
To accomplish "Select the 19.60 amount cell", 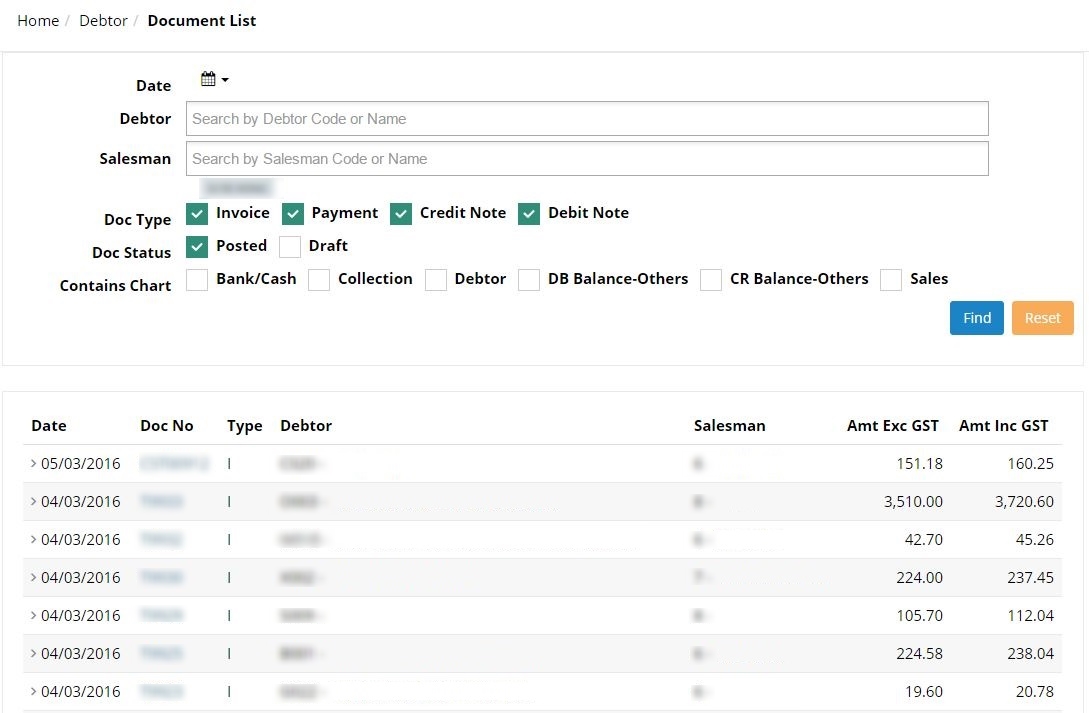I will click(x=924, y=691).
